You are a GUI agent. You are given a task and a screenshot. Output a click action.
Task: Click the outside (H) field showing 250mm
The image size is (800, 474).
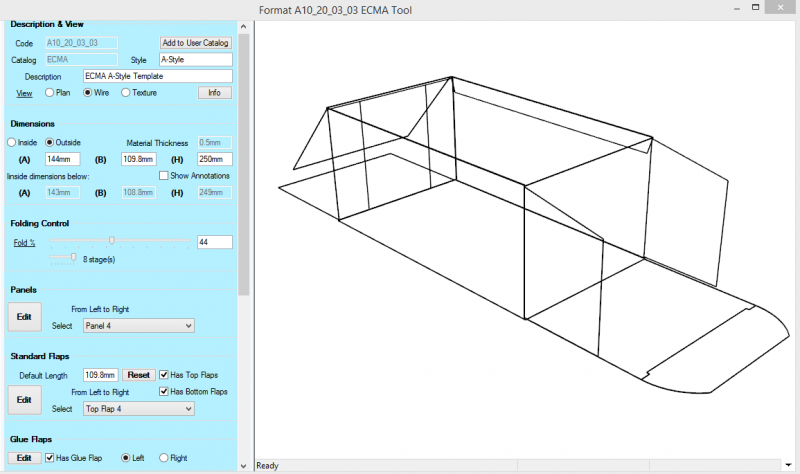coord(215,159)
